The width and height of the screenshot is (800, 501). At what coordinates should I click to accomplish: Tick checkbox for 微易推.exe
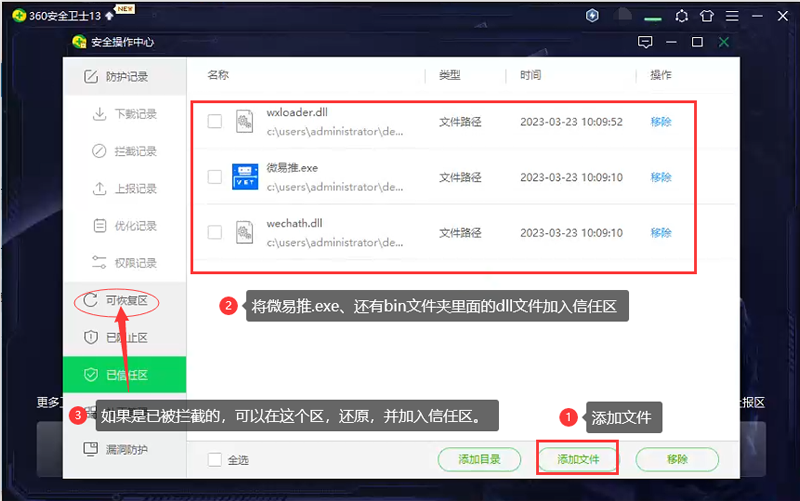click(215, 177)
